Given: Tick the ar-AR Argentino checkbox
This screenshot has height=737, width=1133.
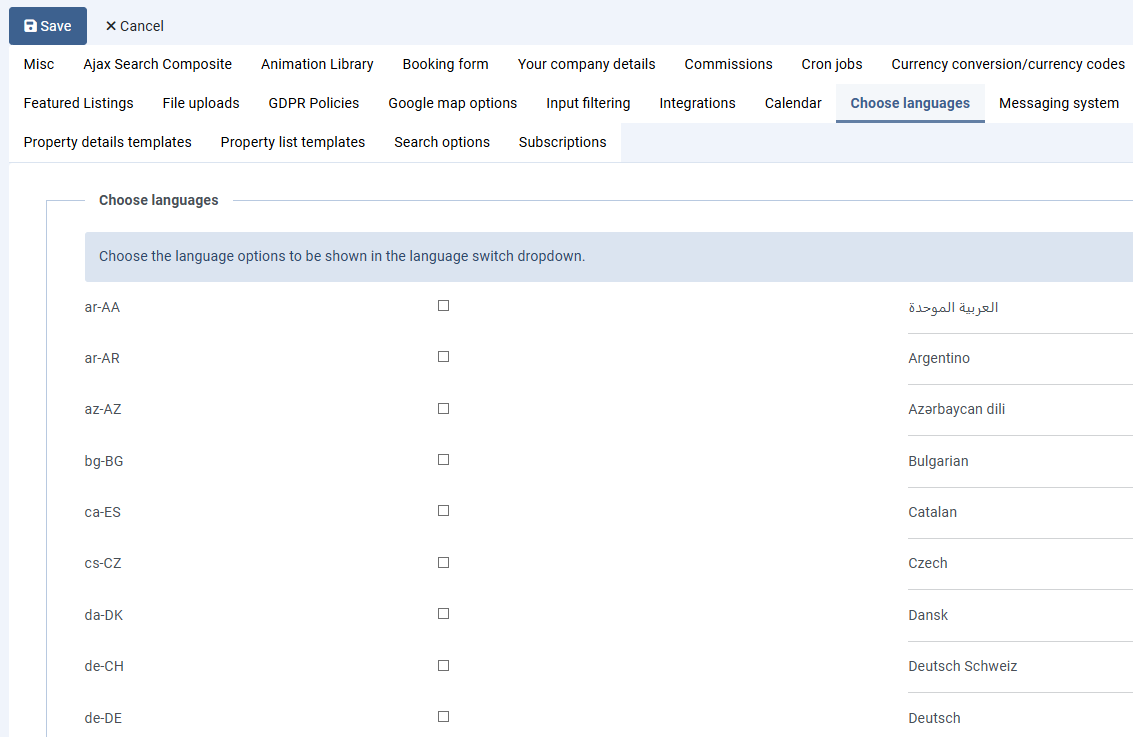Looking at the screenshot, I should tap(443, 357).
